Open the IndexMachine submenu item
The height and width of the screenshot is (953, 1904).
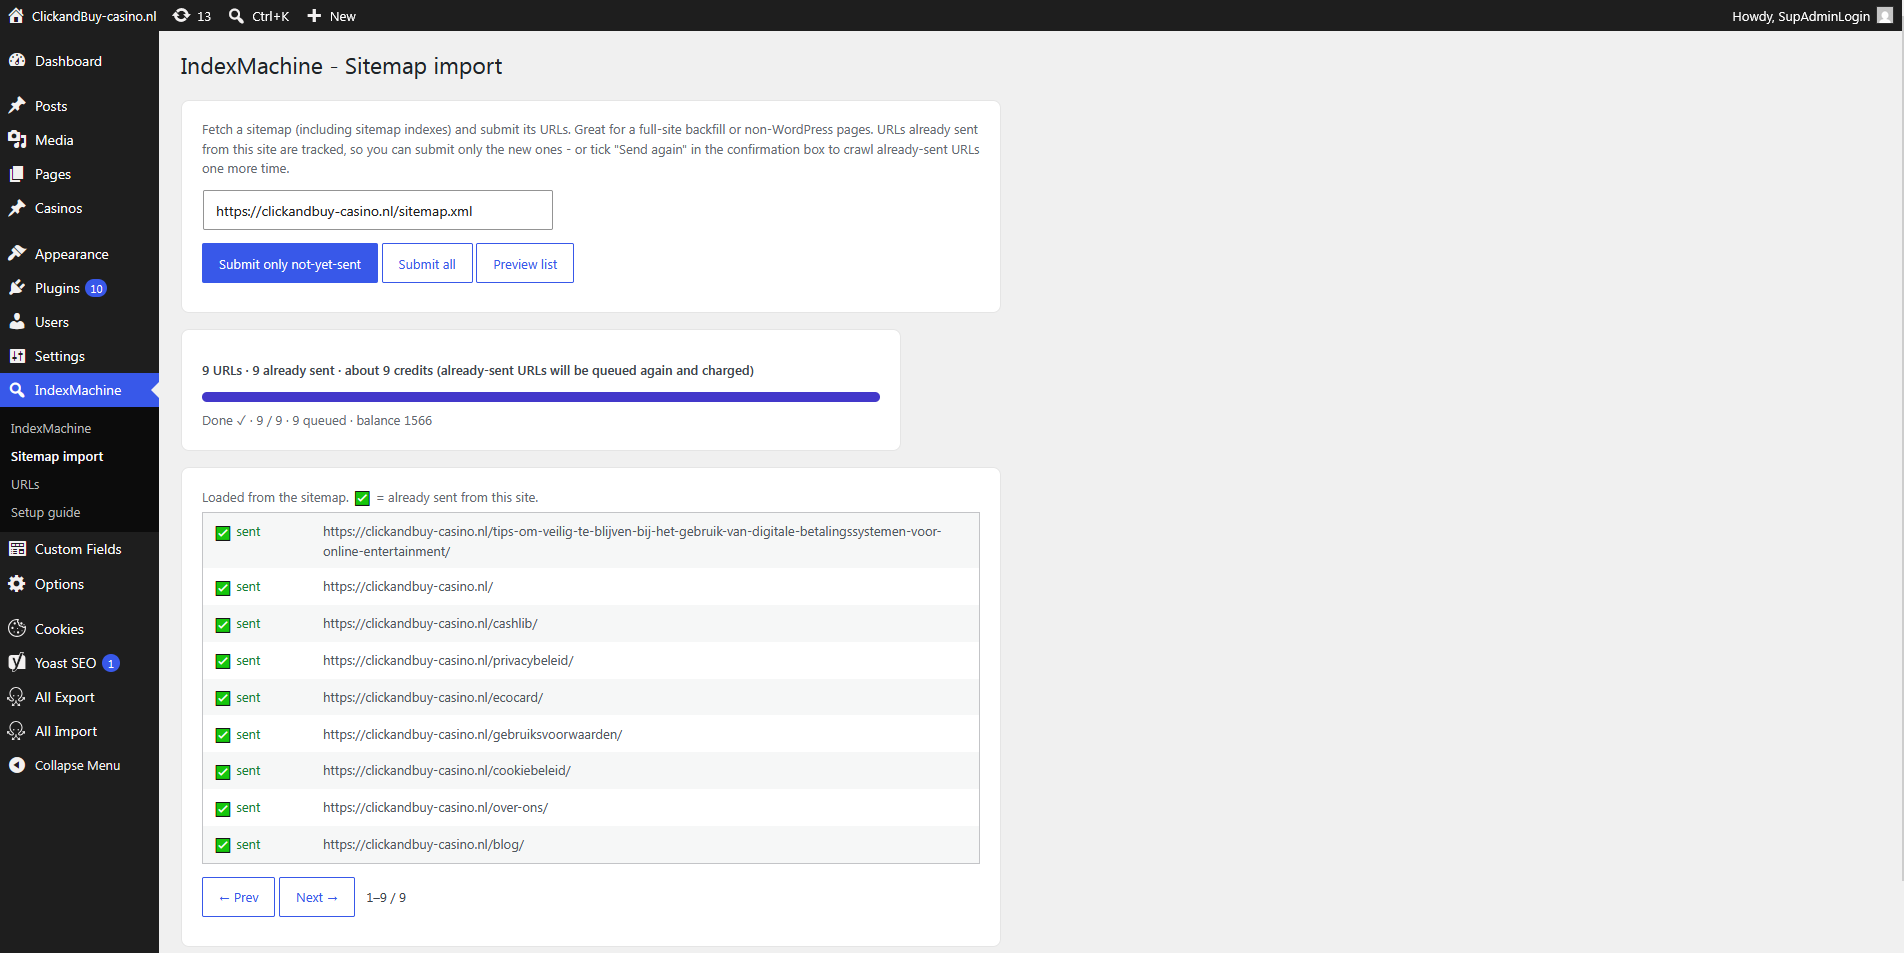coord(51,428)
